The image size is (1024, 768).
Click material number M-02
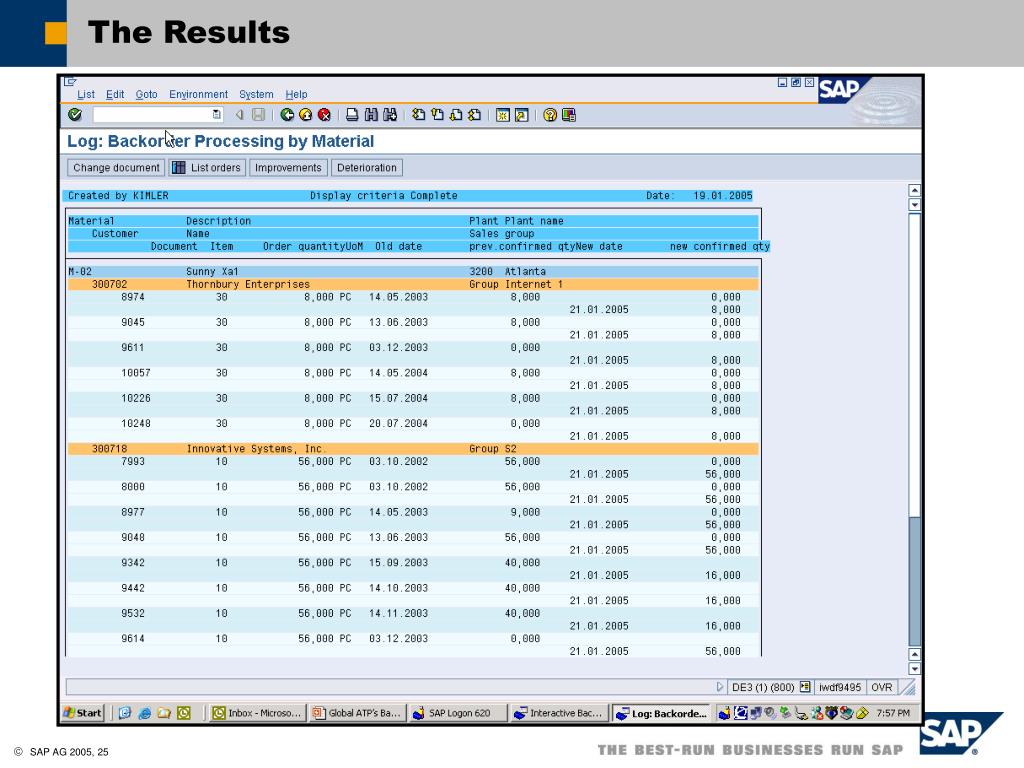(x=80, y=272)
